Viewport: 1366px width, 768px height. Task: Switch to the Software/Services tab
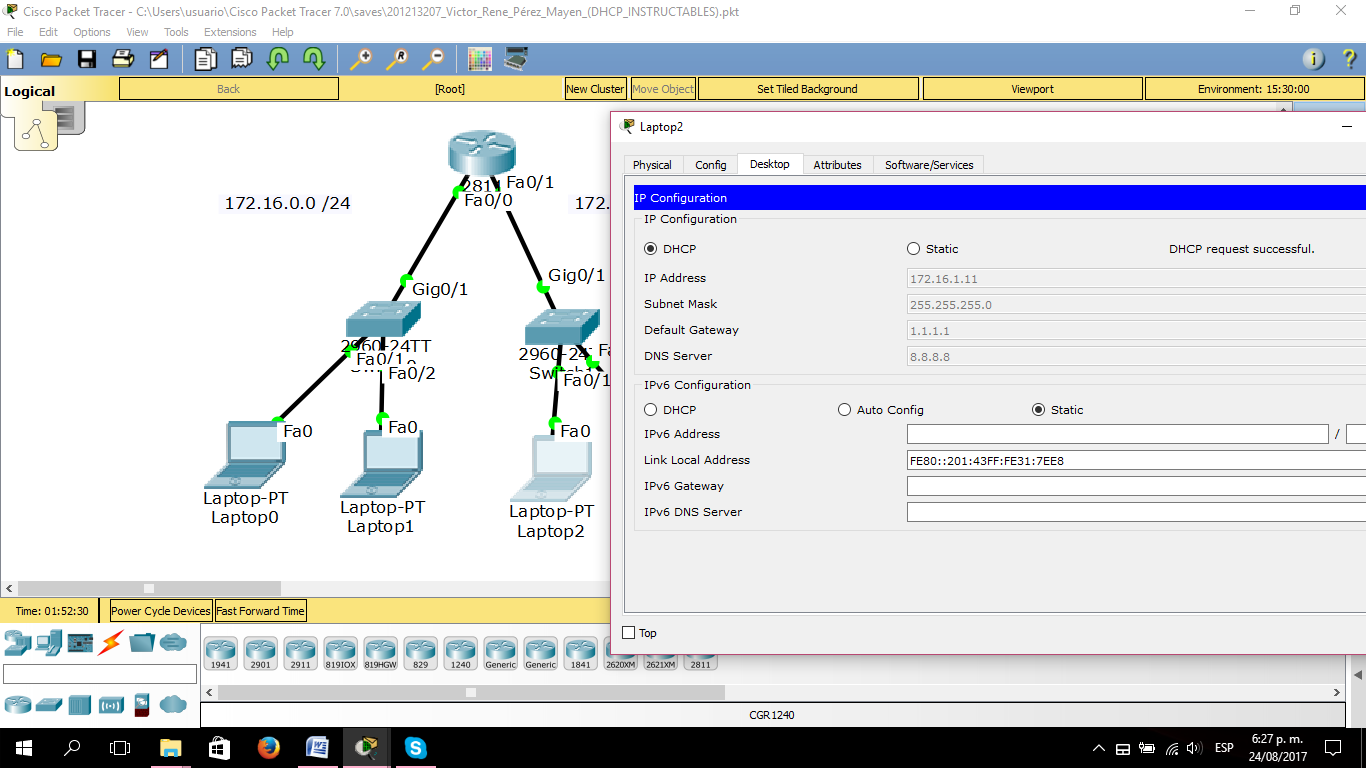[x=929, y=165]
